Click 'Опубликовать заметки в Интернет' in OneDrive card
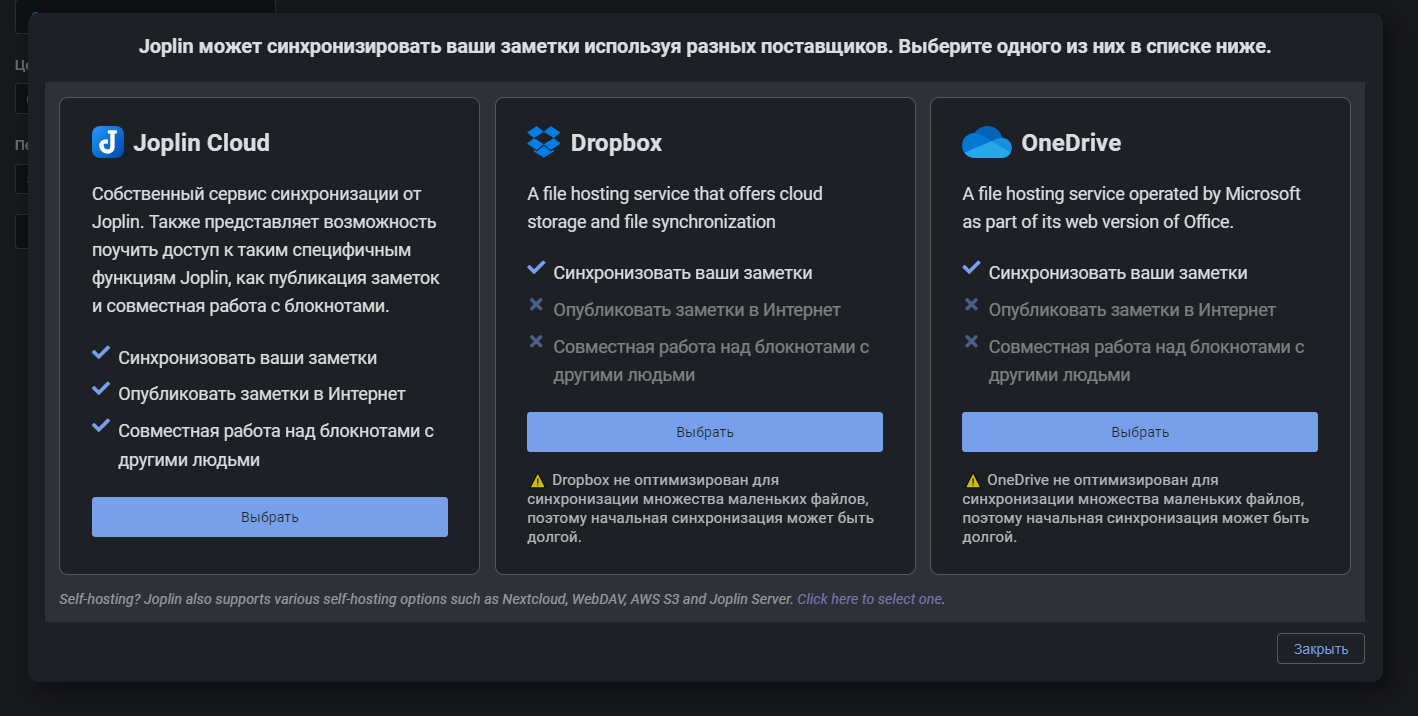Image resolution: width=1418 pixels, height=716 pixels. click(x=1132, y=310)
